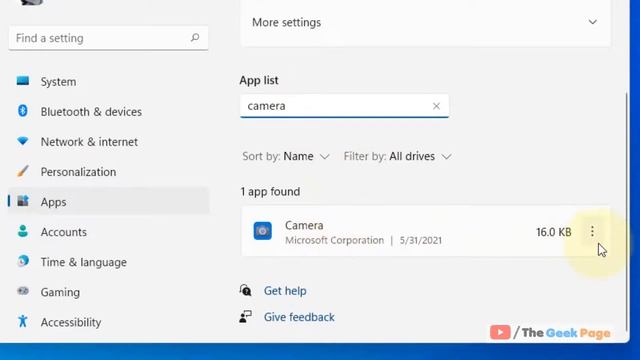This screenshot has width=640, height=360.
Task: Open Network & internet settings
Action: point(89,142)
